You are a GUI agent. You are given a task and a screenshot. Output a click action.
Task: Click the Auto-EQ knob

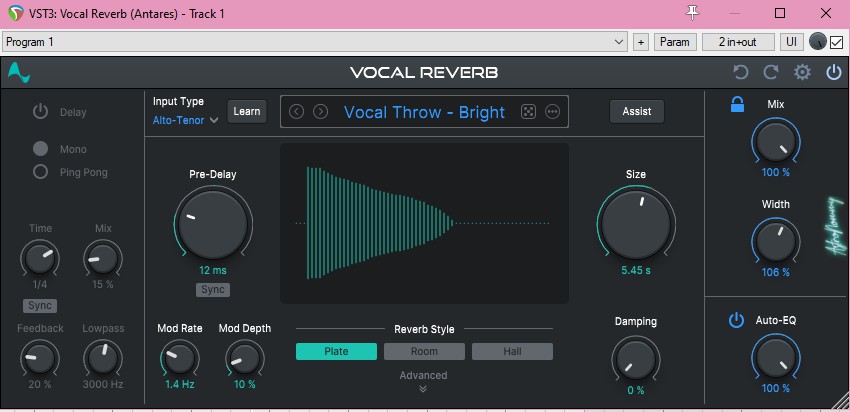point(776,358)
